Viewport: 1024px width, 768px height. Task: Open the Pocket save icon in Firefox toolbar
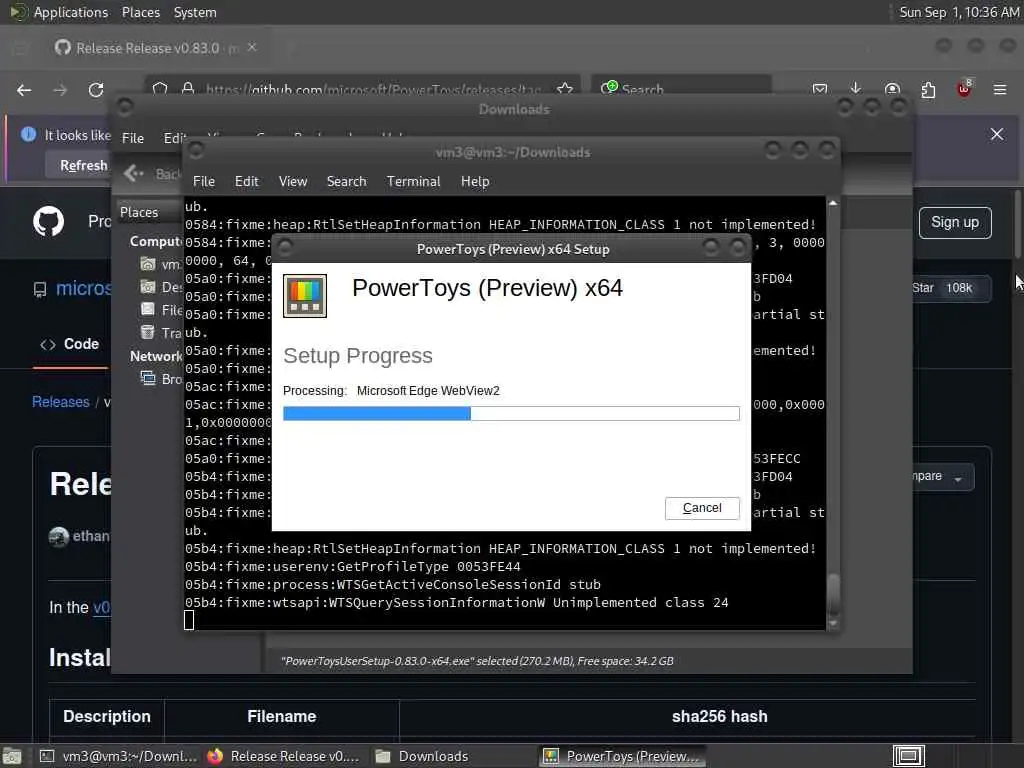pos(820,89)
